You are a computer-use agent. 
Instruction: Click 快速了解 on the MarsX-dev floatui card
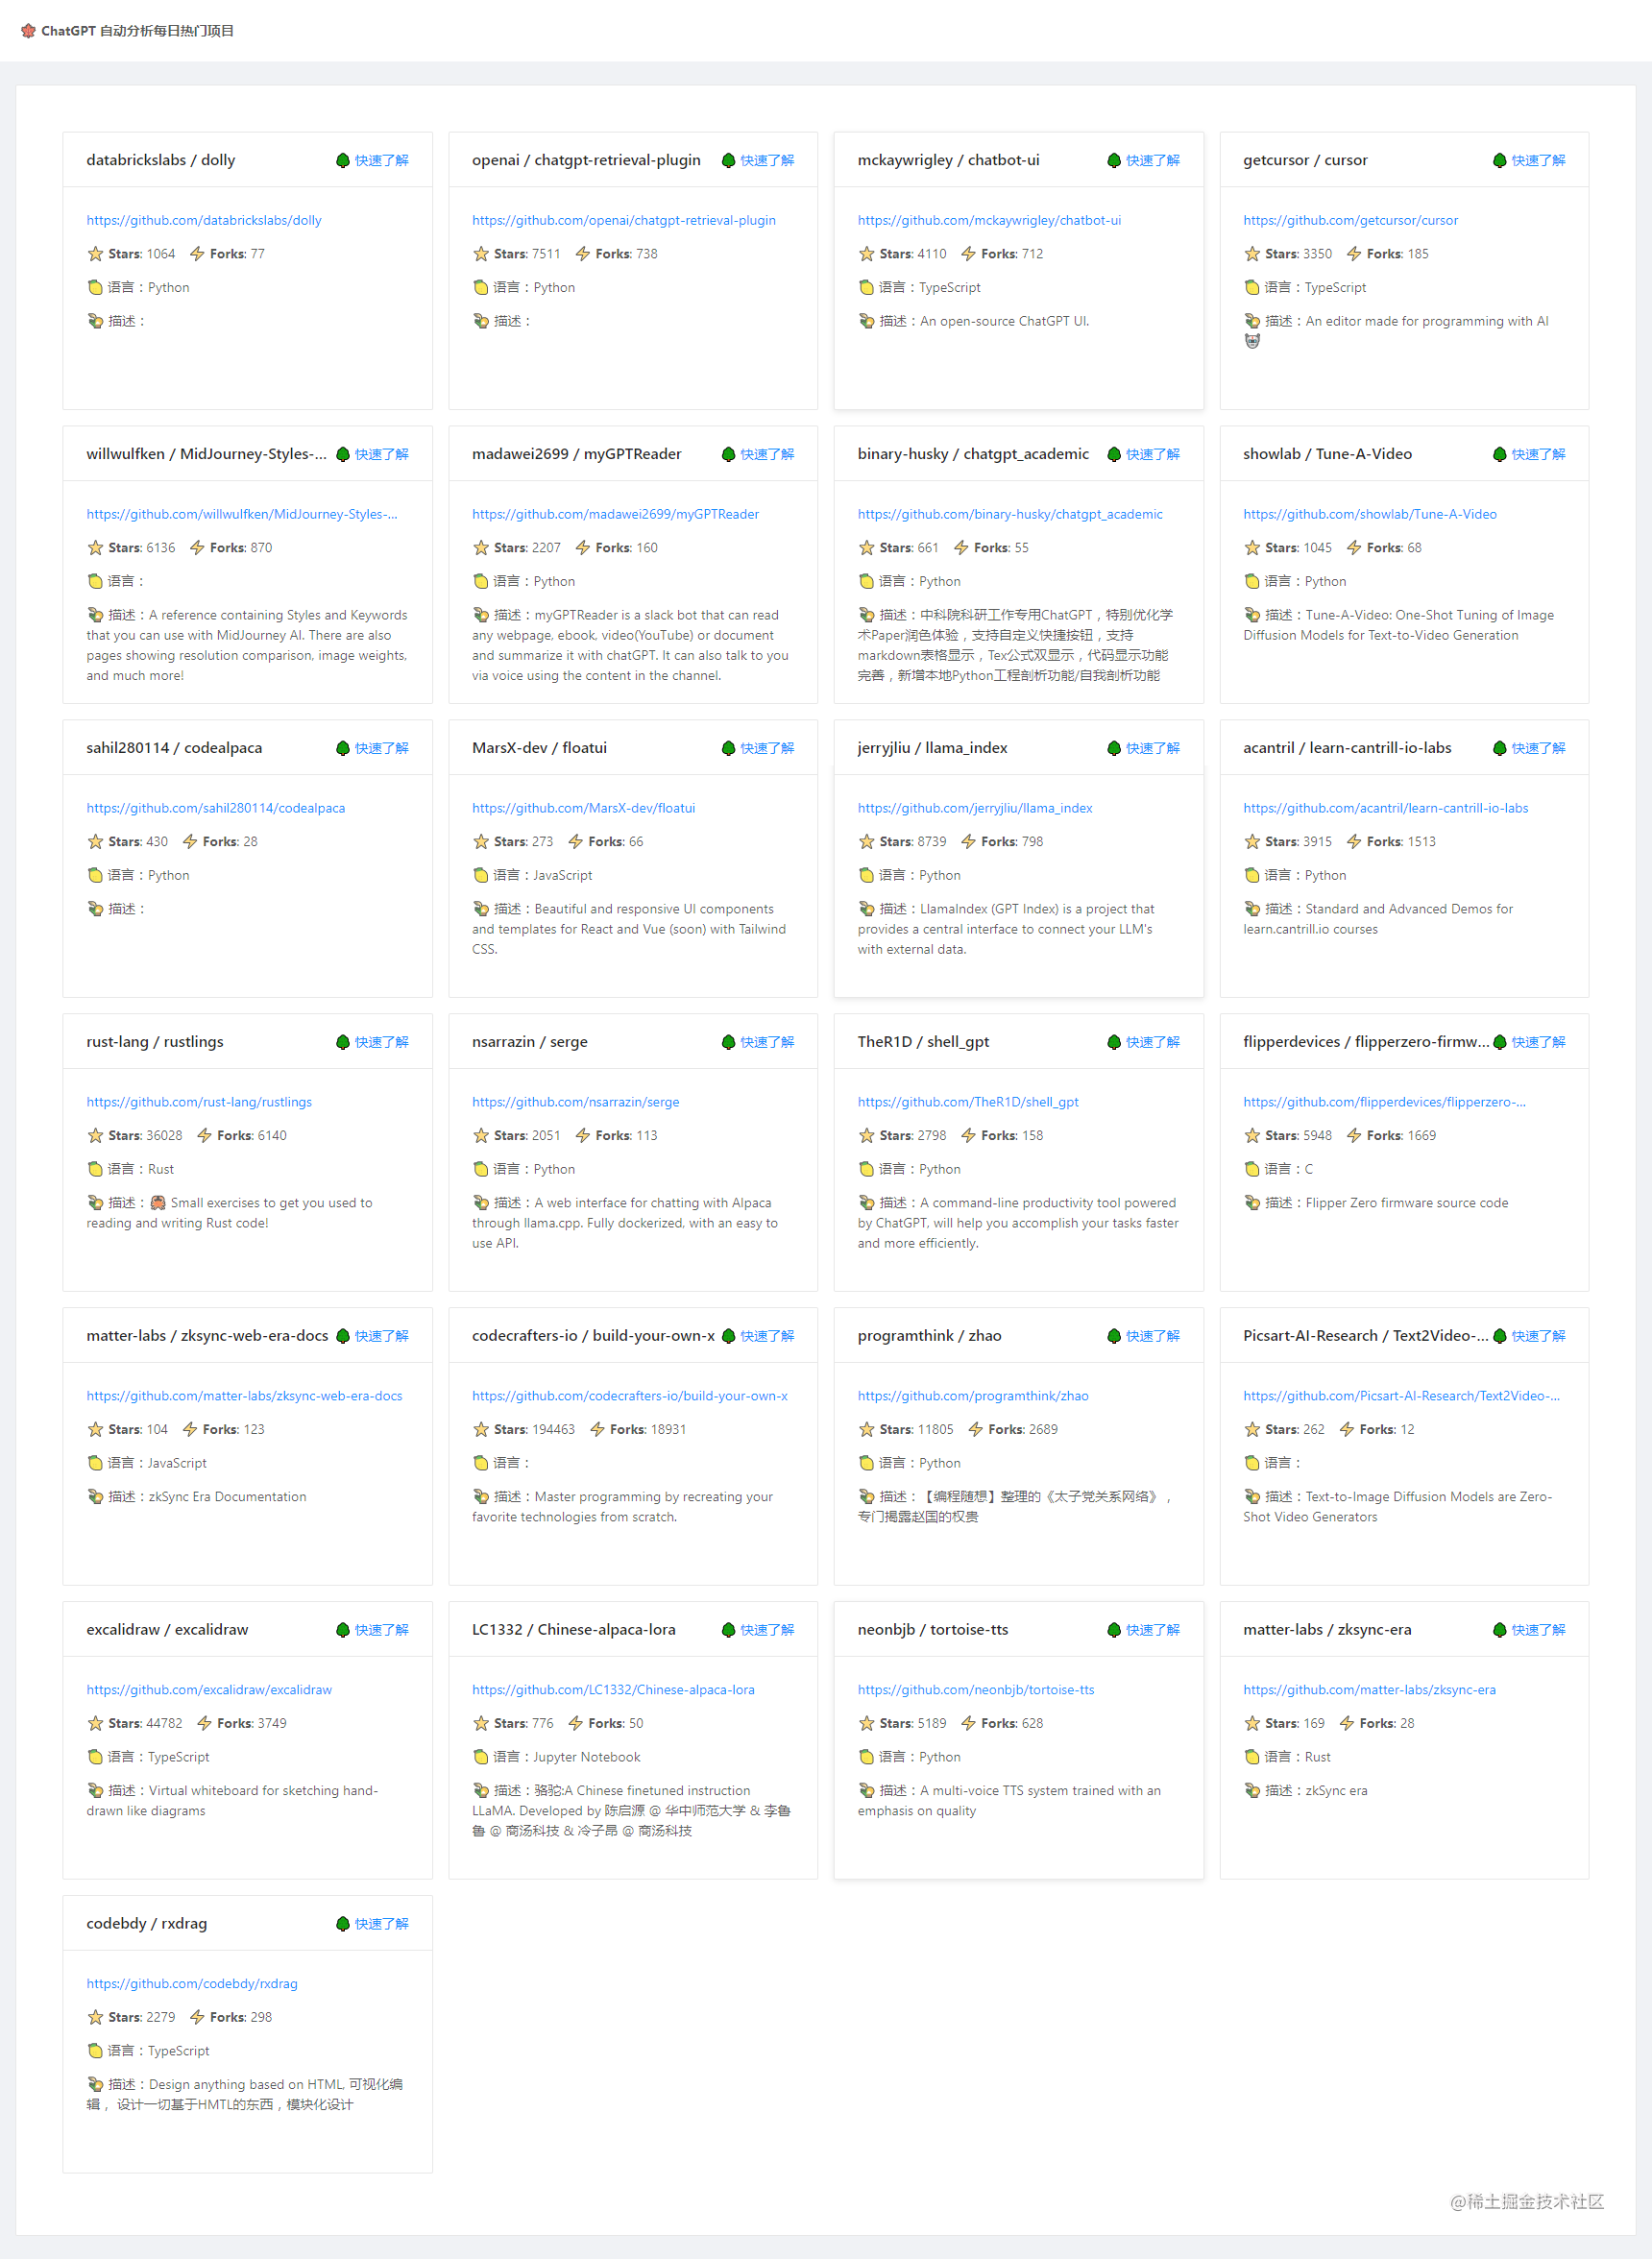768,749
